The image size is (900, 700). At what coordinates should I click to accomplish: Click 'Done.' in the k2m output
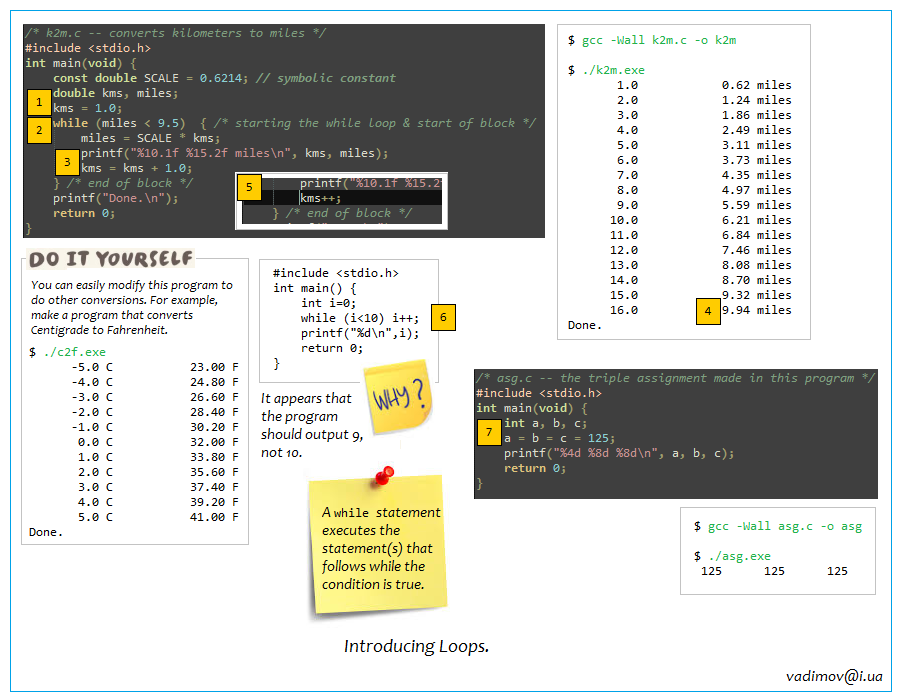pos(585,325)
